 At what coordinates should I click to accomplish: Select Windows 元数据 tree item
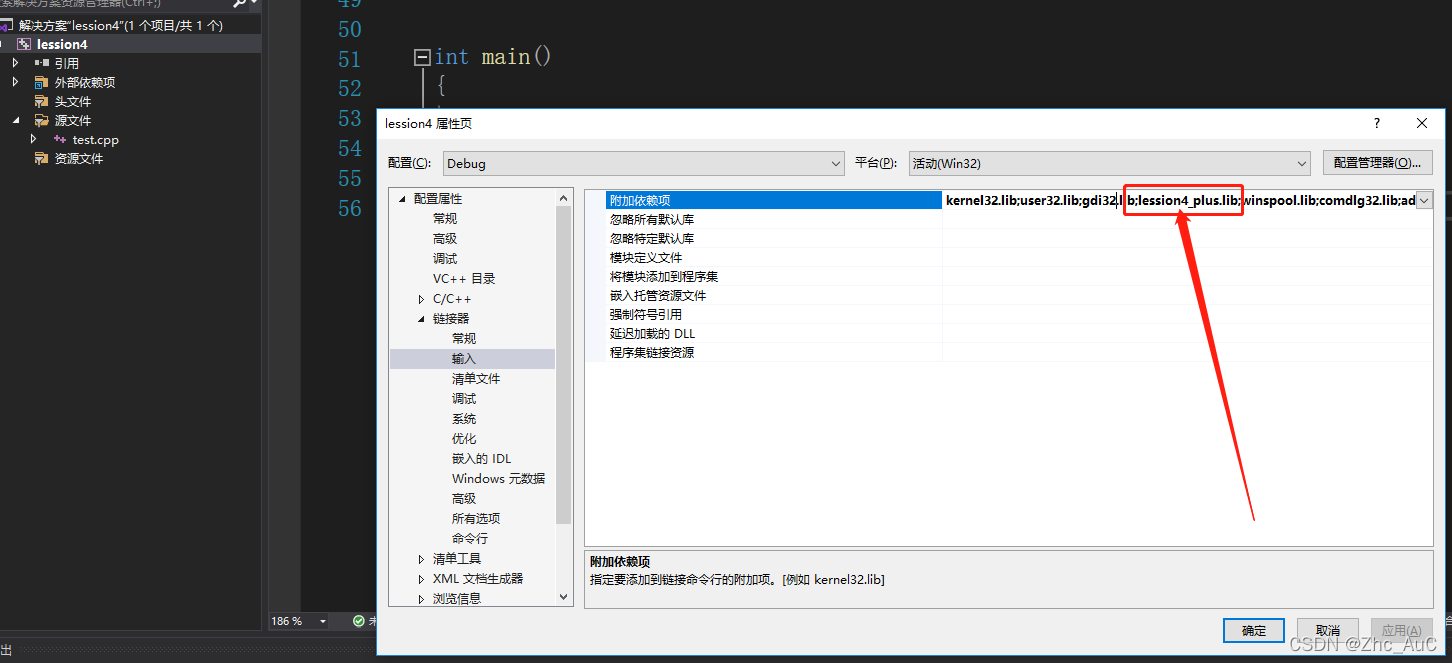[x=499, y=479]
